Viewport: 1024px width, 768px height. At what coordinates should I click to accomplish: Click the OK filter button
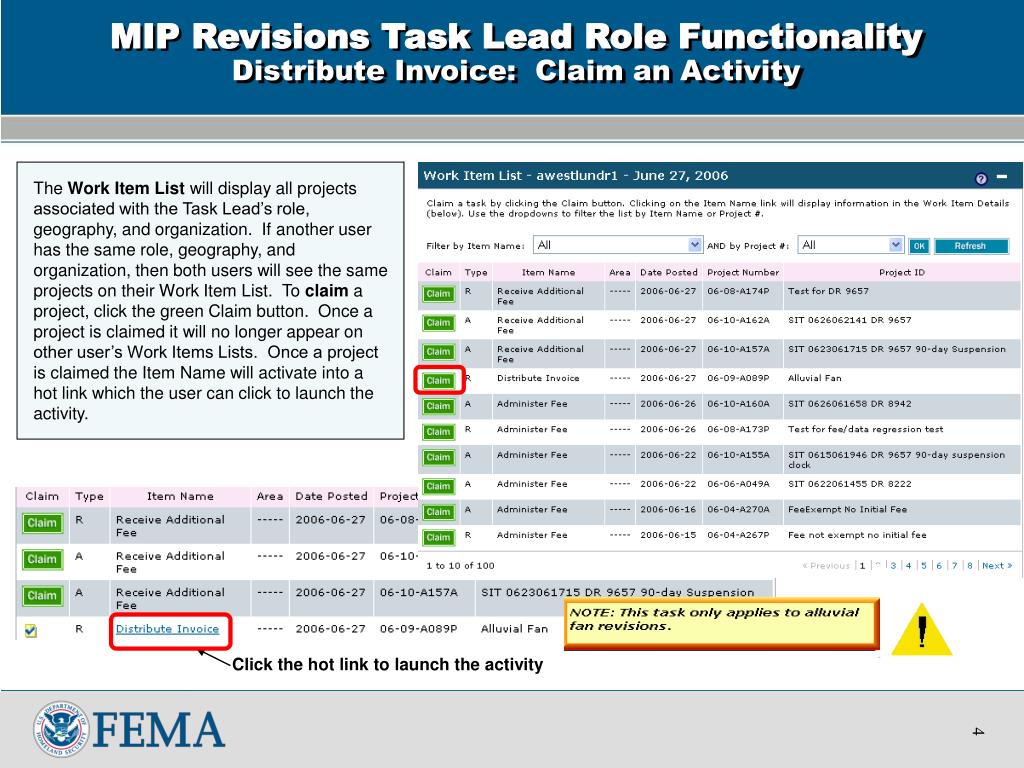point(919,246)
